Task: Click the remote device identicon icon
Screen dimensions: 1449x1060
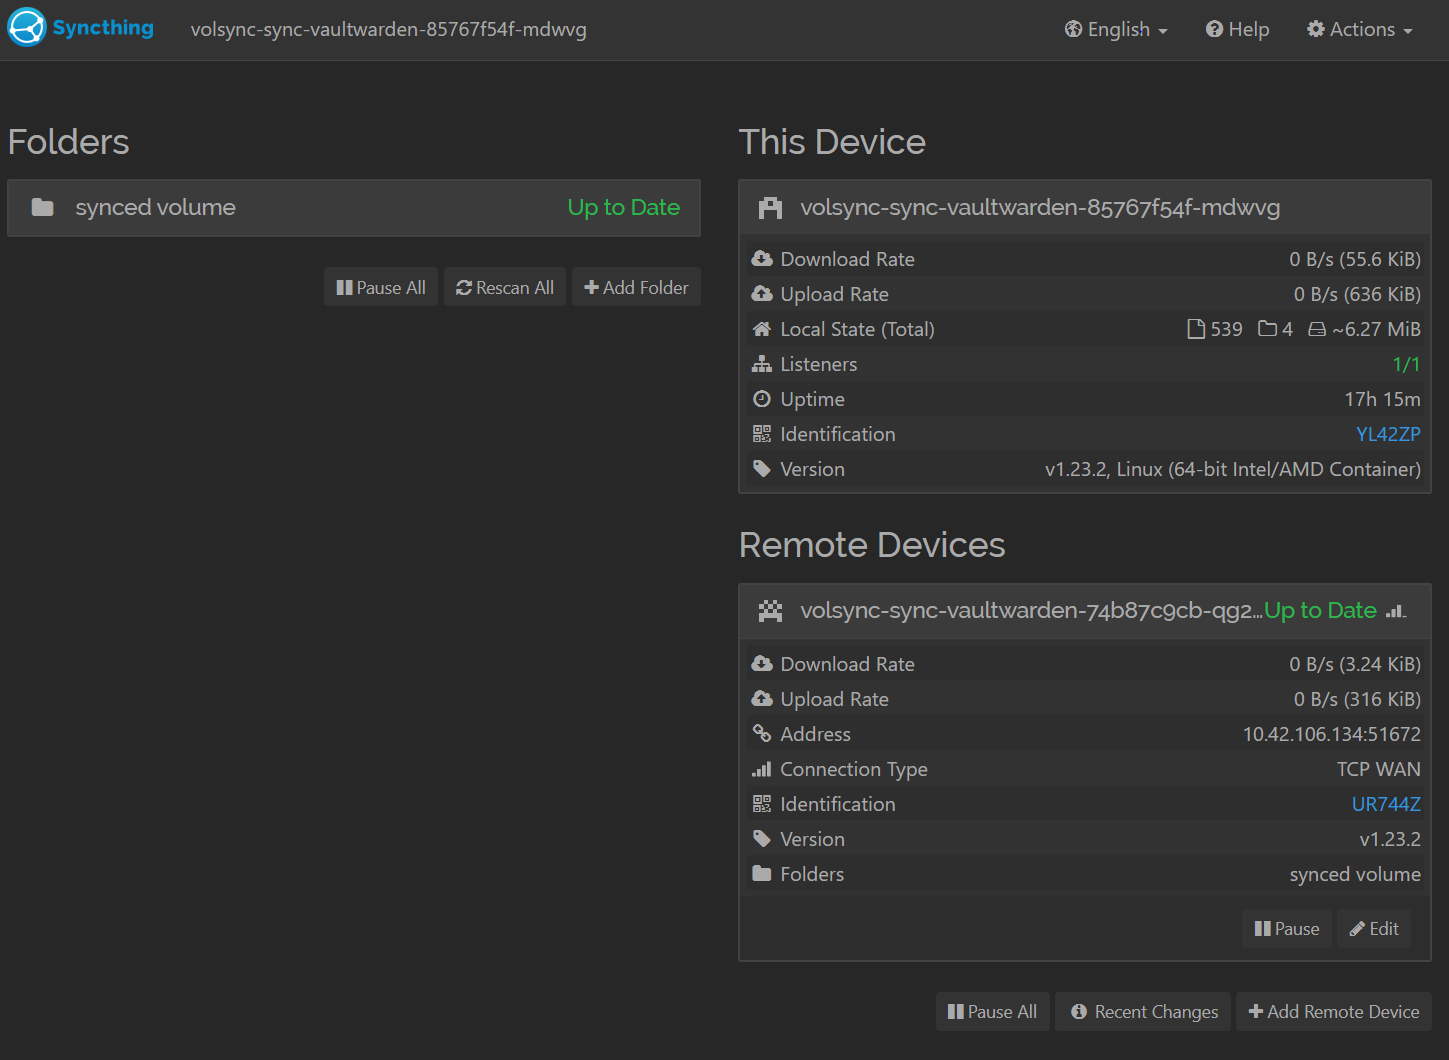Action: click(x=770, y=611)
